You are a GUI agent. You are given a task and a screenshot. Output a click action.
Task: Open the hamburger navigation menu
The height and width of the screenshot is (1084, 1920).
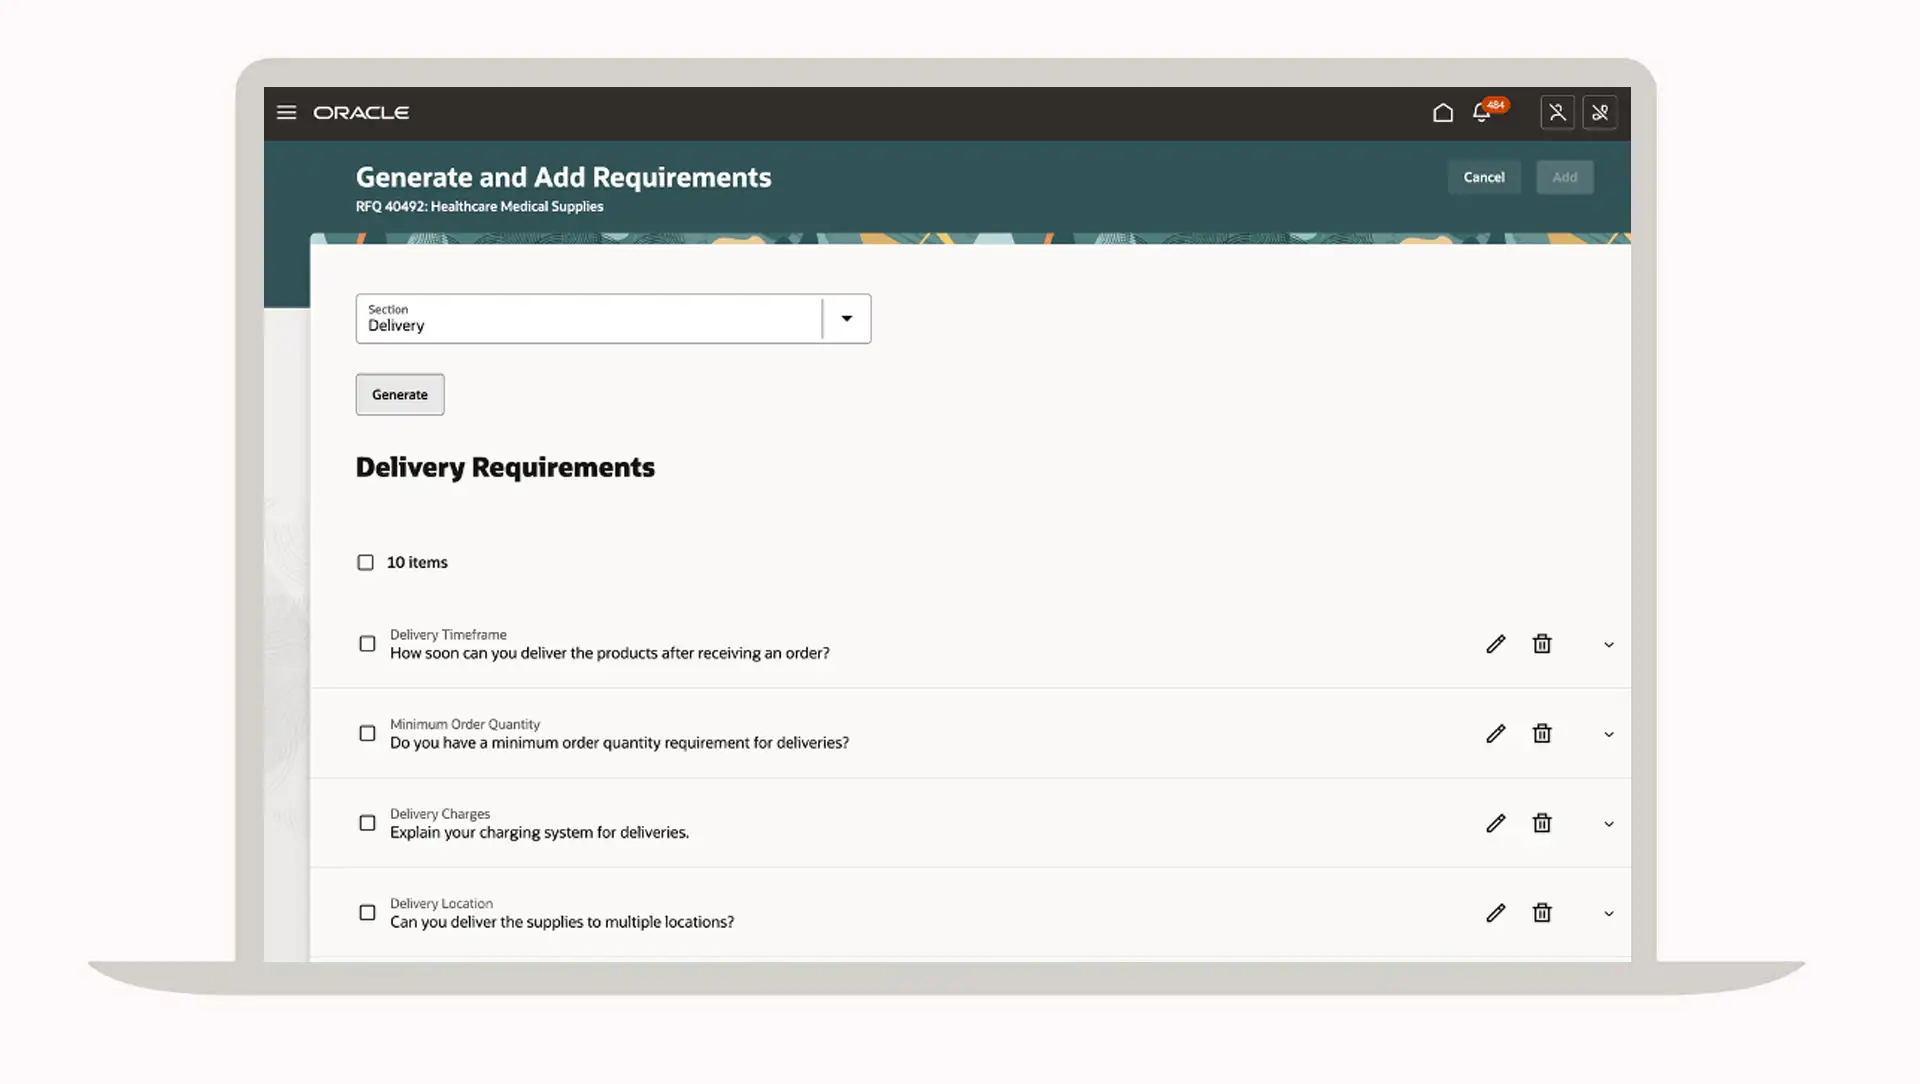pyautogui.click(x=286, y=113)
